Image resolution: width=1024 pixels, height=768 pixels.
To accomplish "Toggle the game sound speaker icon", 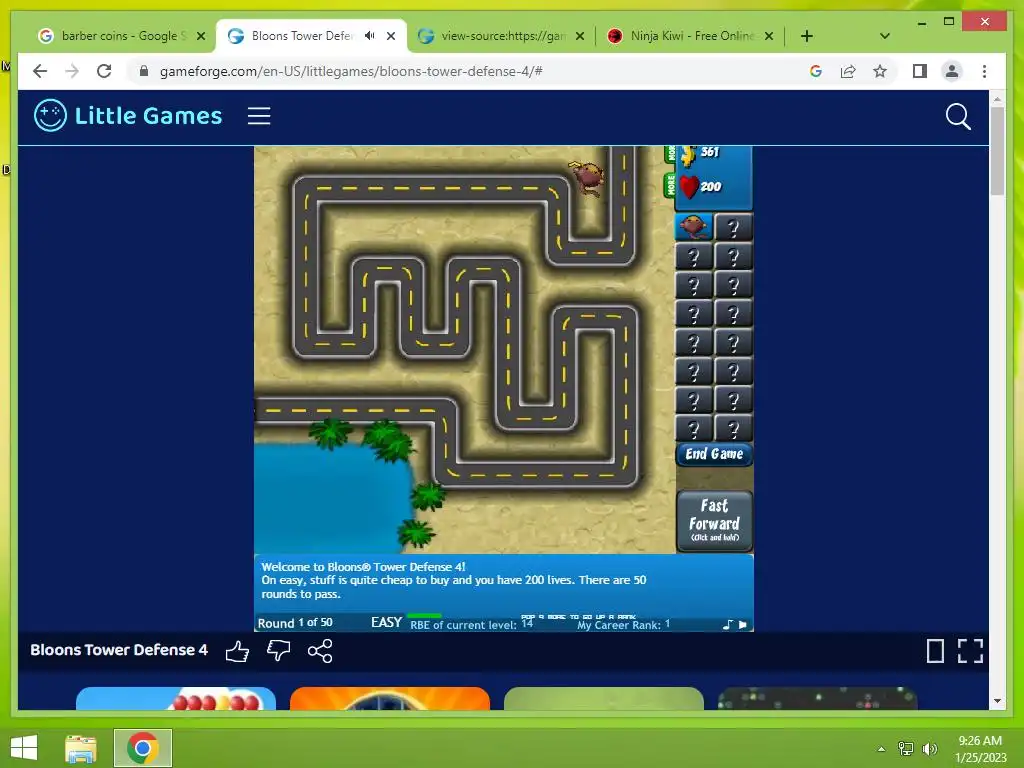I will (743, 625).
